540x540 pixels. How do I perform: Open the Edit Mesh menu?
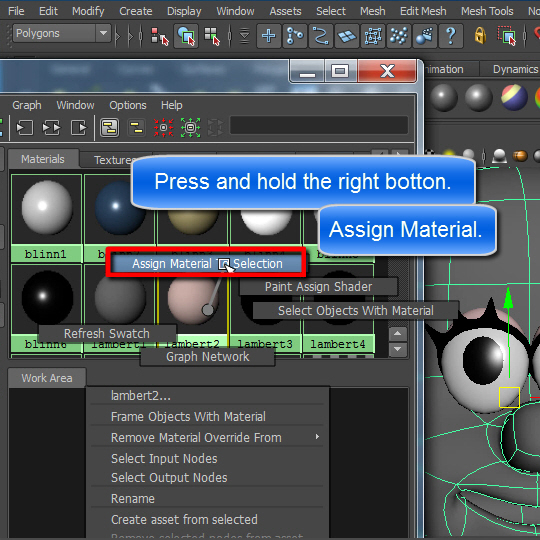[x=423, y=11]
